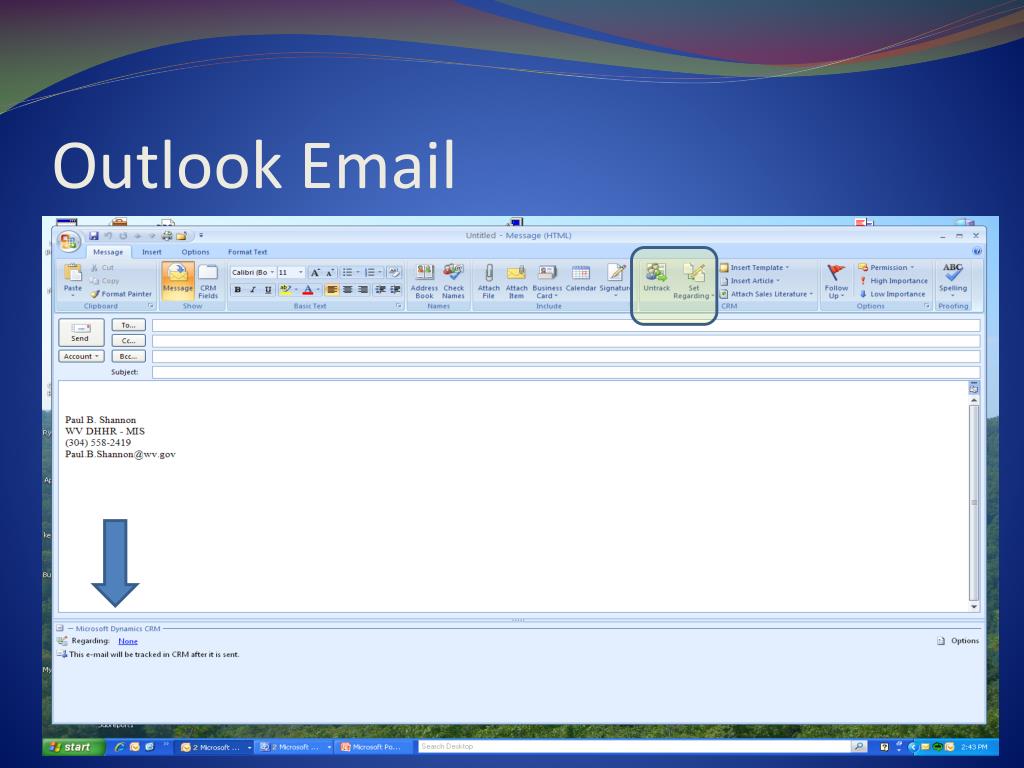Open CRM pane Options

coord(958,641)
